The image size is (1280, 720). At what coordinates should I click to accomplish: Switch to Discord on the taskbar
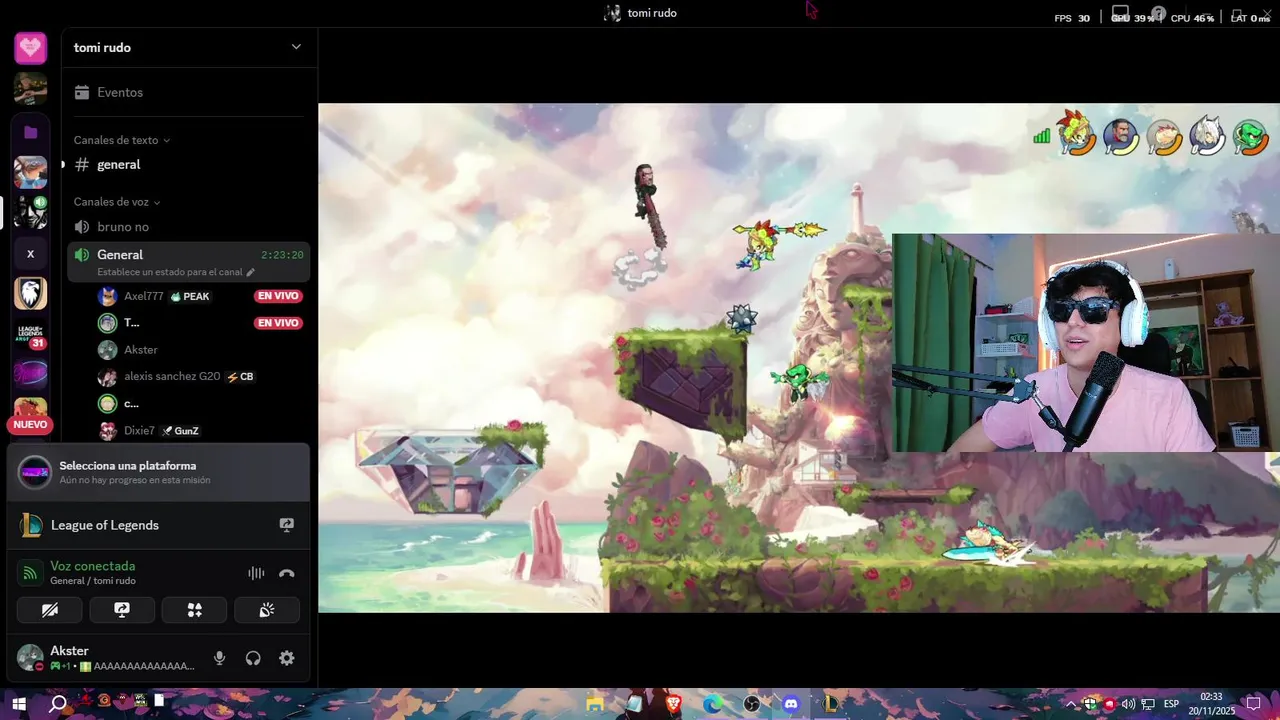pyautogui.click(x=791, y=704)
